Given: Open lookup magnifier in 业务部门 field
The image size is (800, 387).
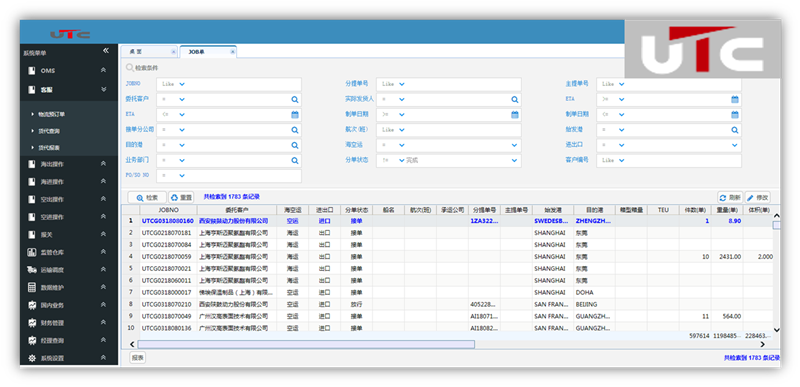Looking at the screenshot, I should [295, 161].
